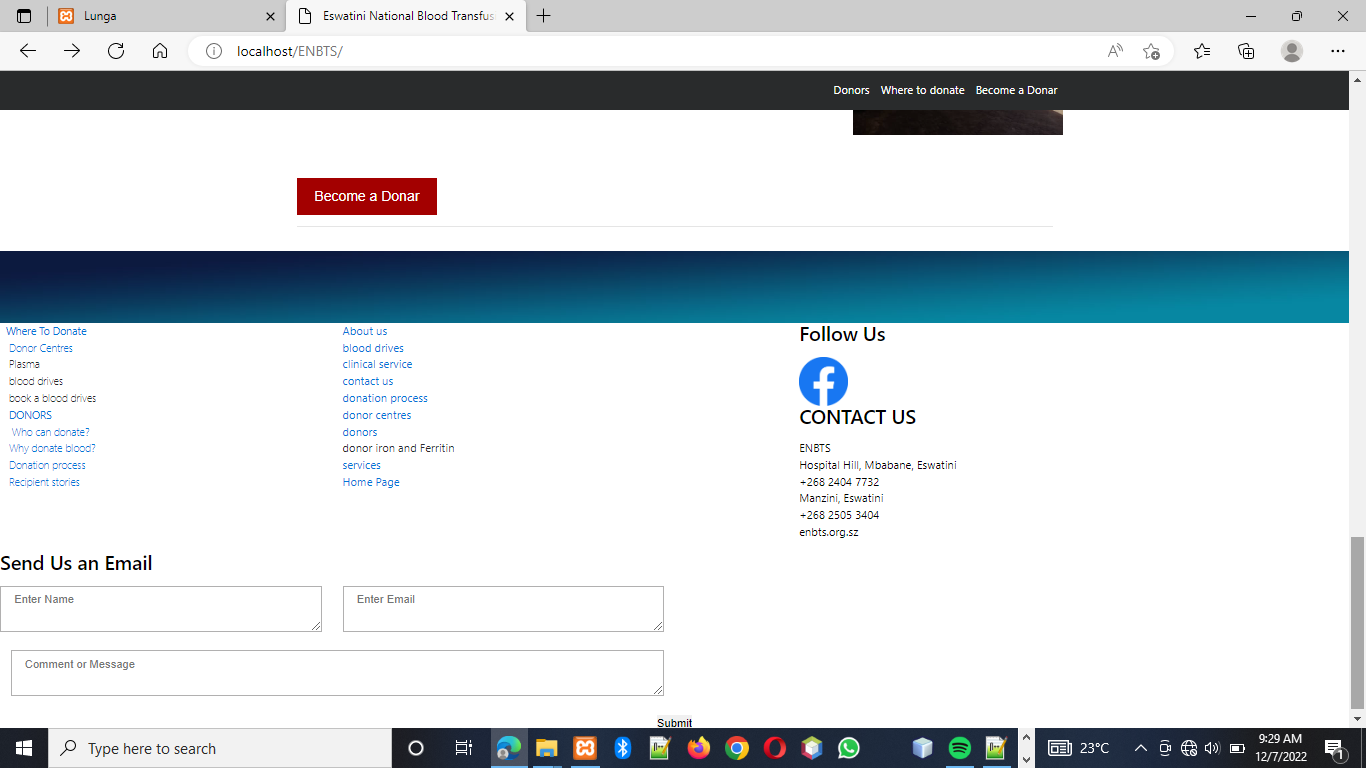Click the Facebook icon under Follow Us

click(823, 381)
